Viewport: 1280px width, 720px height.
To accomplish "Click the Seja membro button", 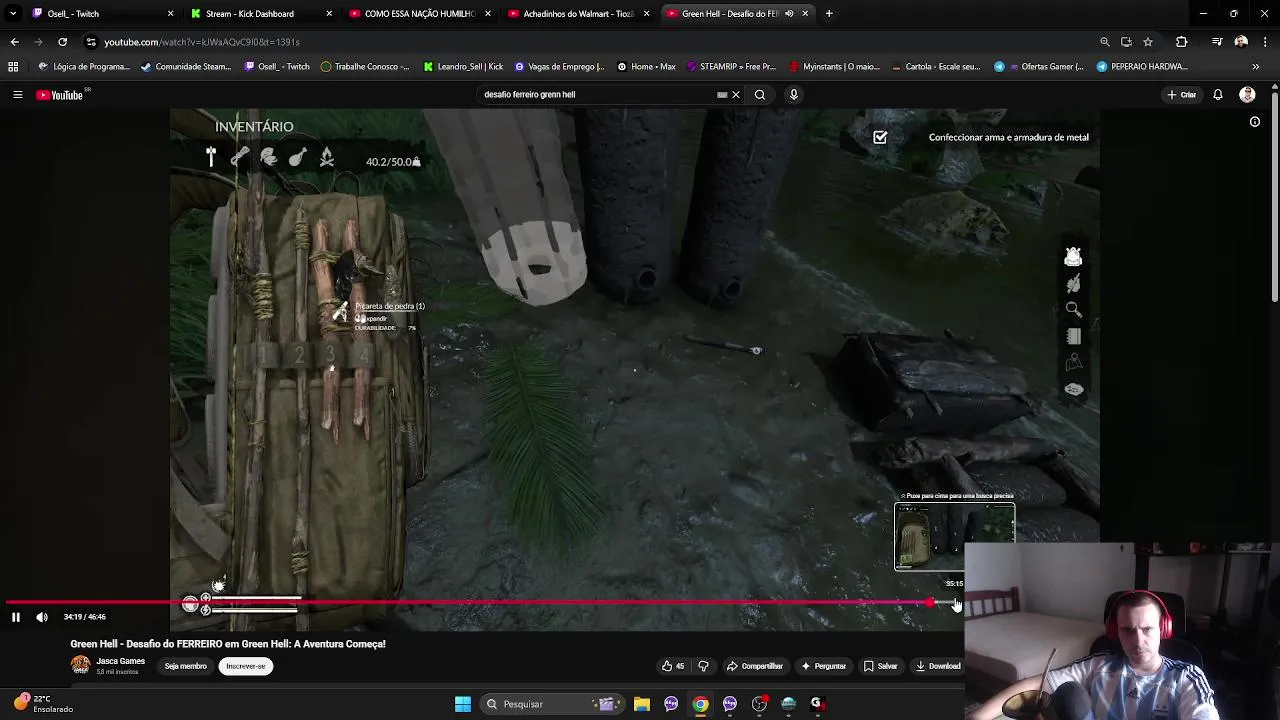I will [185, 666].
